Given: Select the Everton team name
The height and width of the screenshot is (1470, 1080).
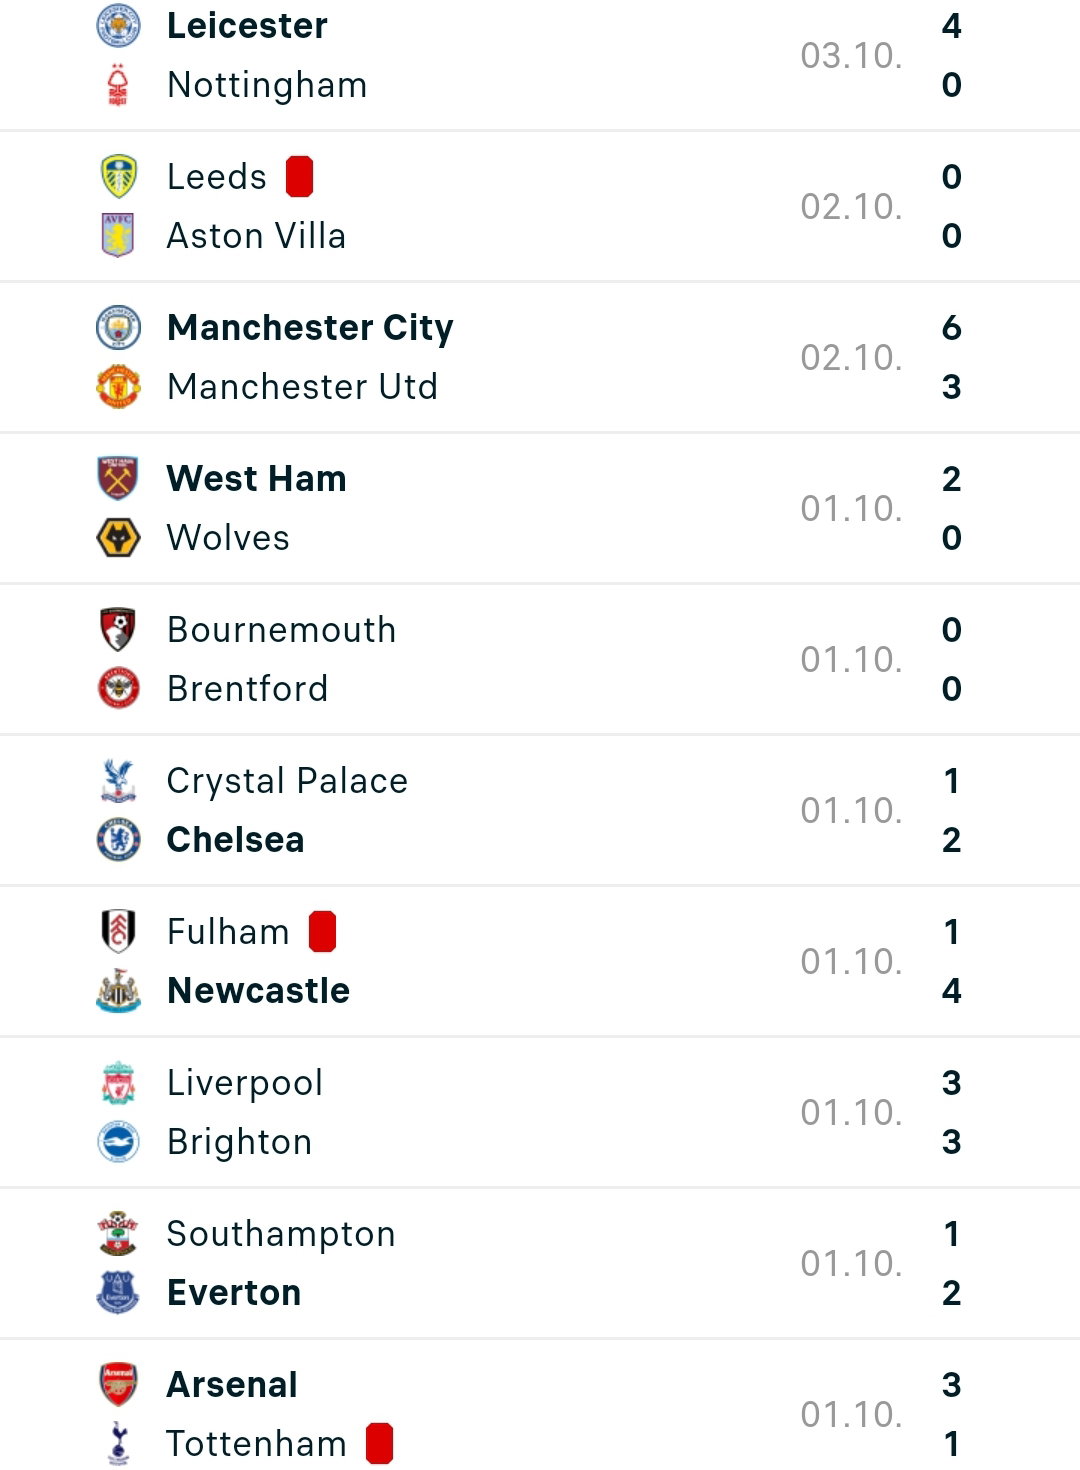Looking at the screenshot, I should click(234, 1293).
